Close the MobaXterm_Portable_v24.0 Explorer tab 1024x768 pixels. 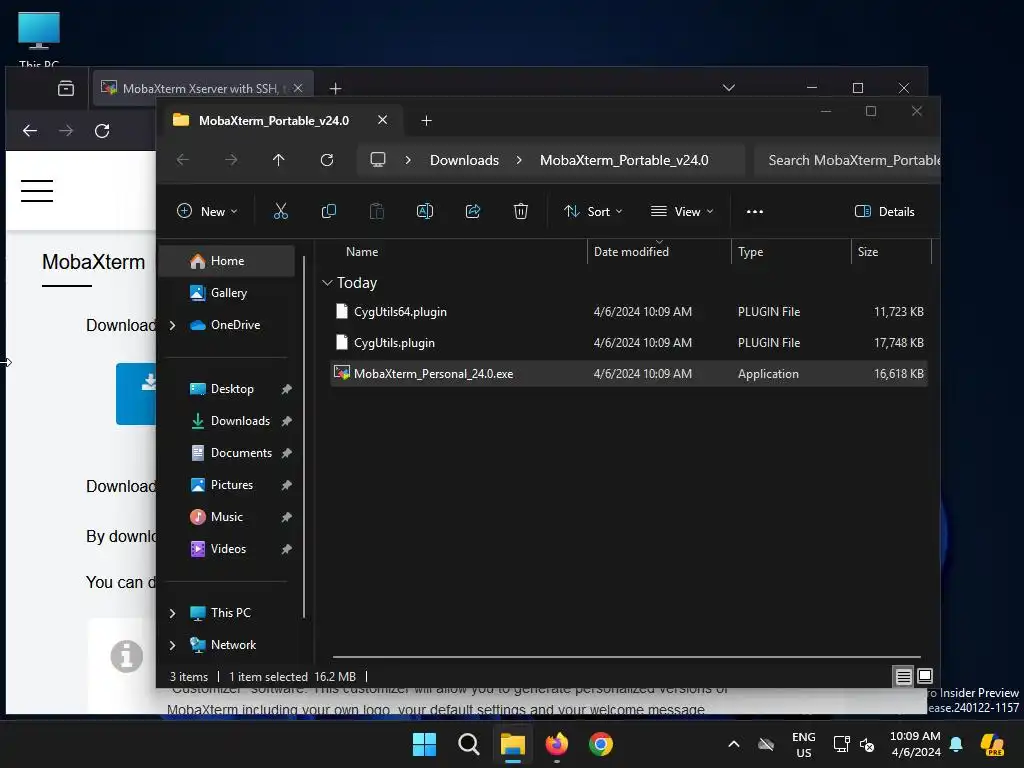[x=383, y=120]
